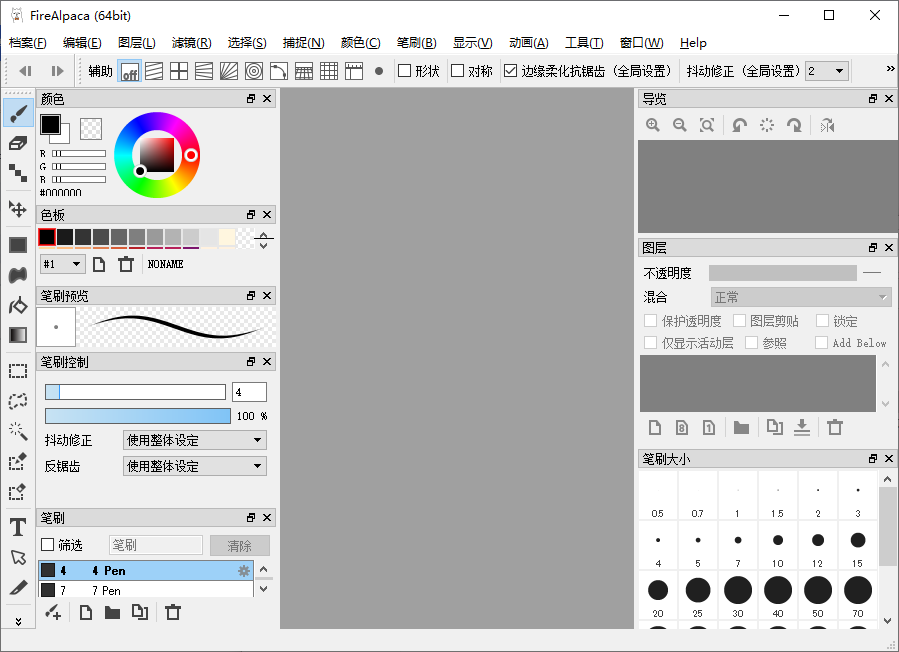This screenshot has height=652, width=899.
Task: Open 档案(F) menu
Action: click(28, 43)
